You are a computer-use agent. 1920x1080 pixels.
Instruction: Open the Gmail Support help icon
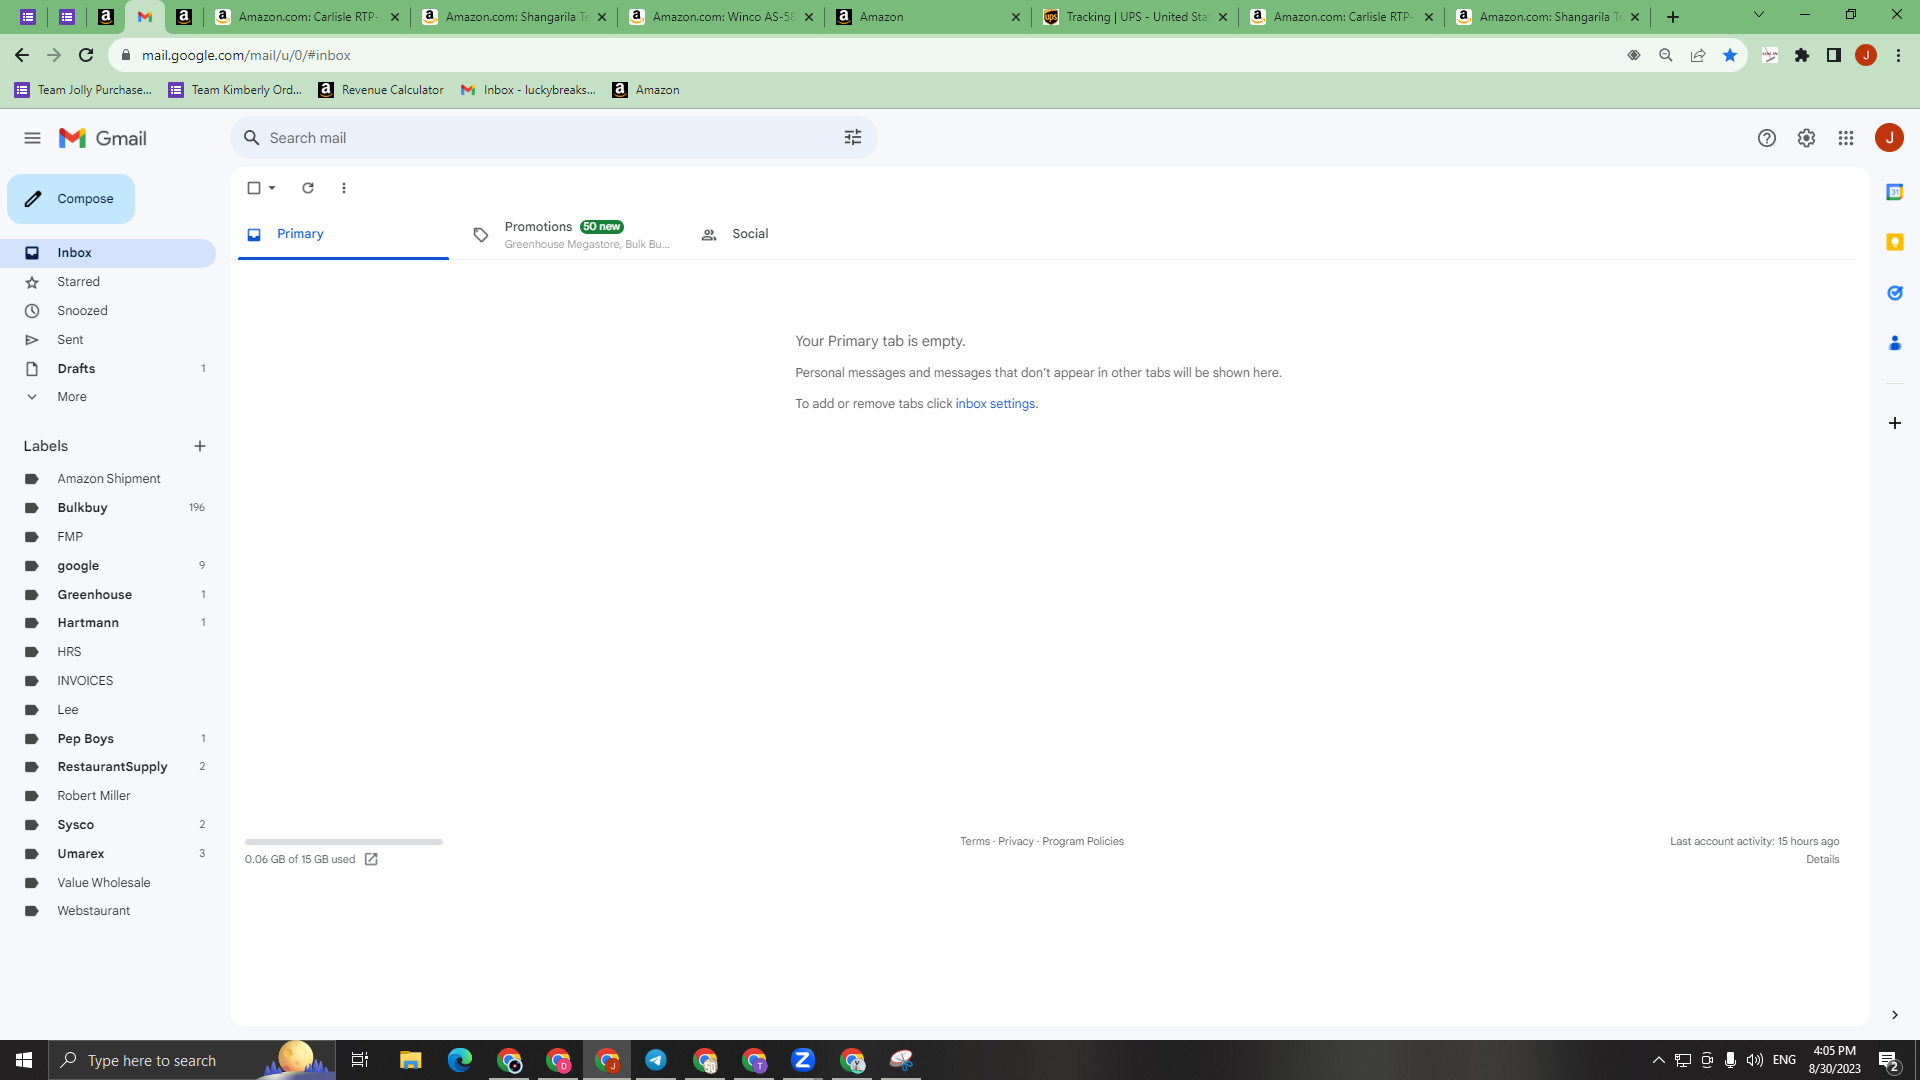coord(1767,138)
